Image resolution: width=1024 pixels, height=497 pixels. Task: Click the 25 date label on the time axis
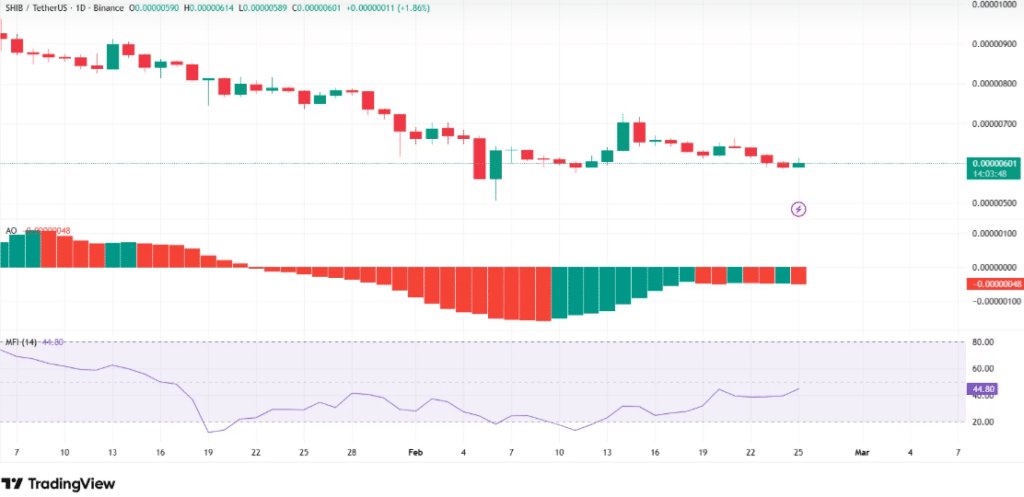[799, 452]
